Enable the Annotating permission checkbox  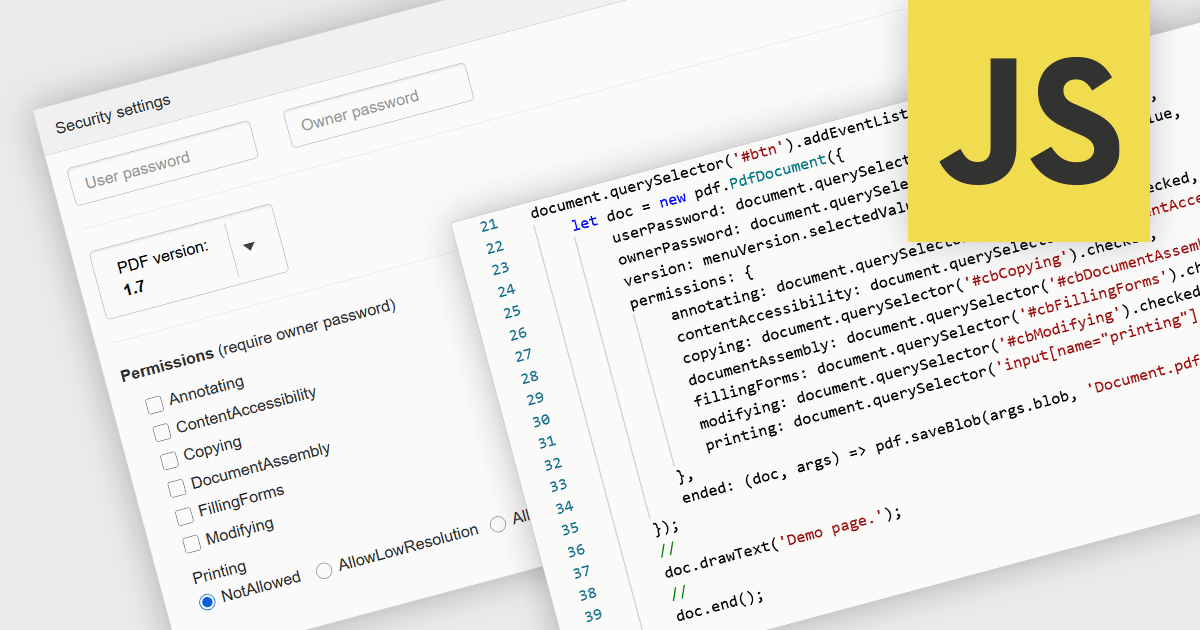pyautogui.click(x=155, y=405)
